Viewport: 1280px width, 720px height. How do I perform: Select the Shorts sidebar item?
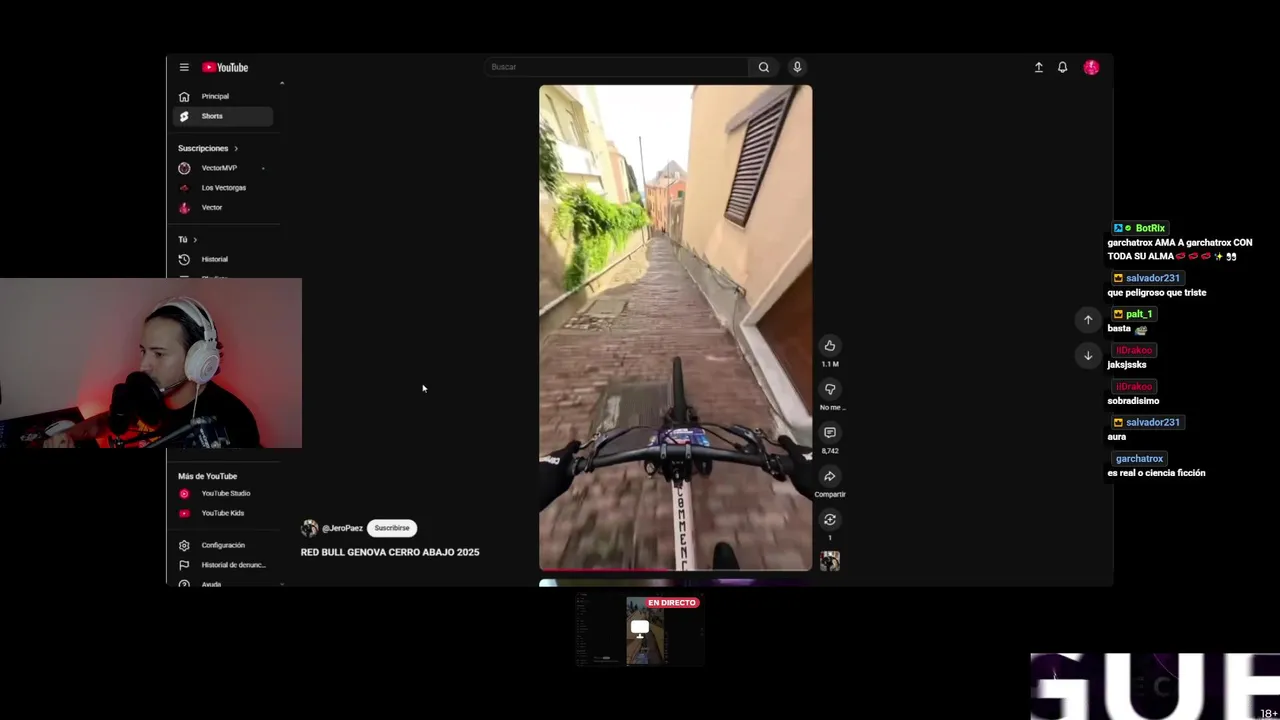(221, 116)
